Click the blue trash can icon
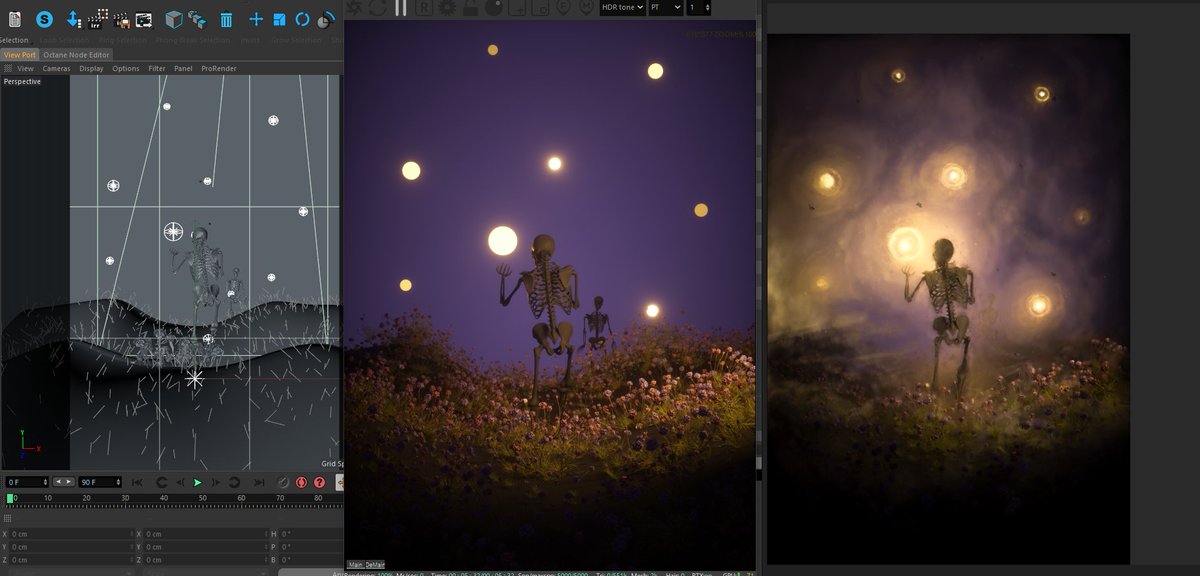1200x576 pixels. click(x=227, y=19)
